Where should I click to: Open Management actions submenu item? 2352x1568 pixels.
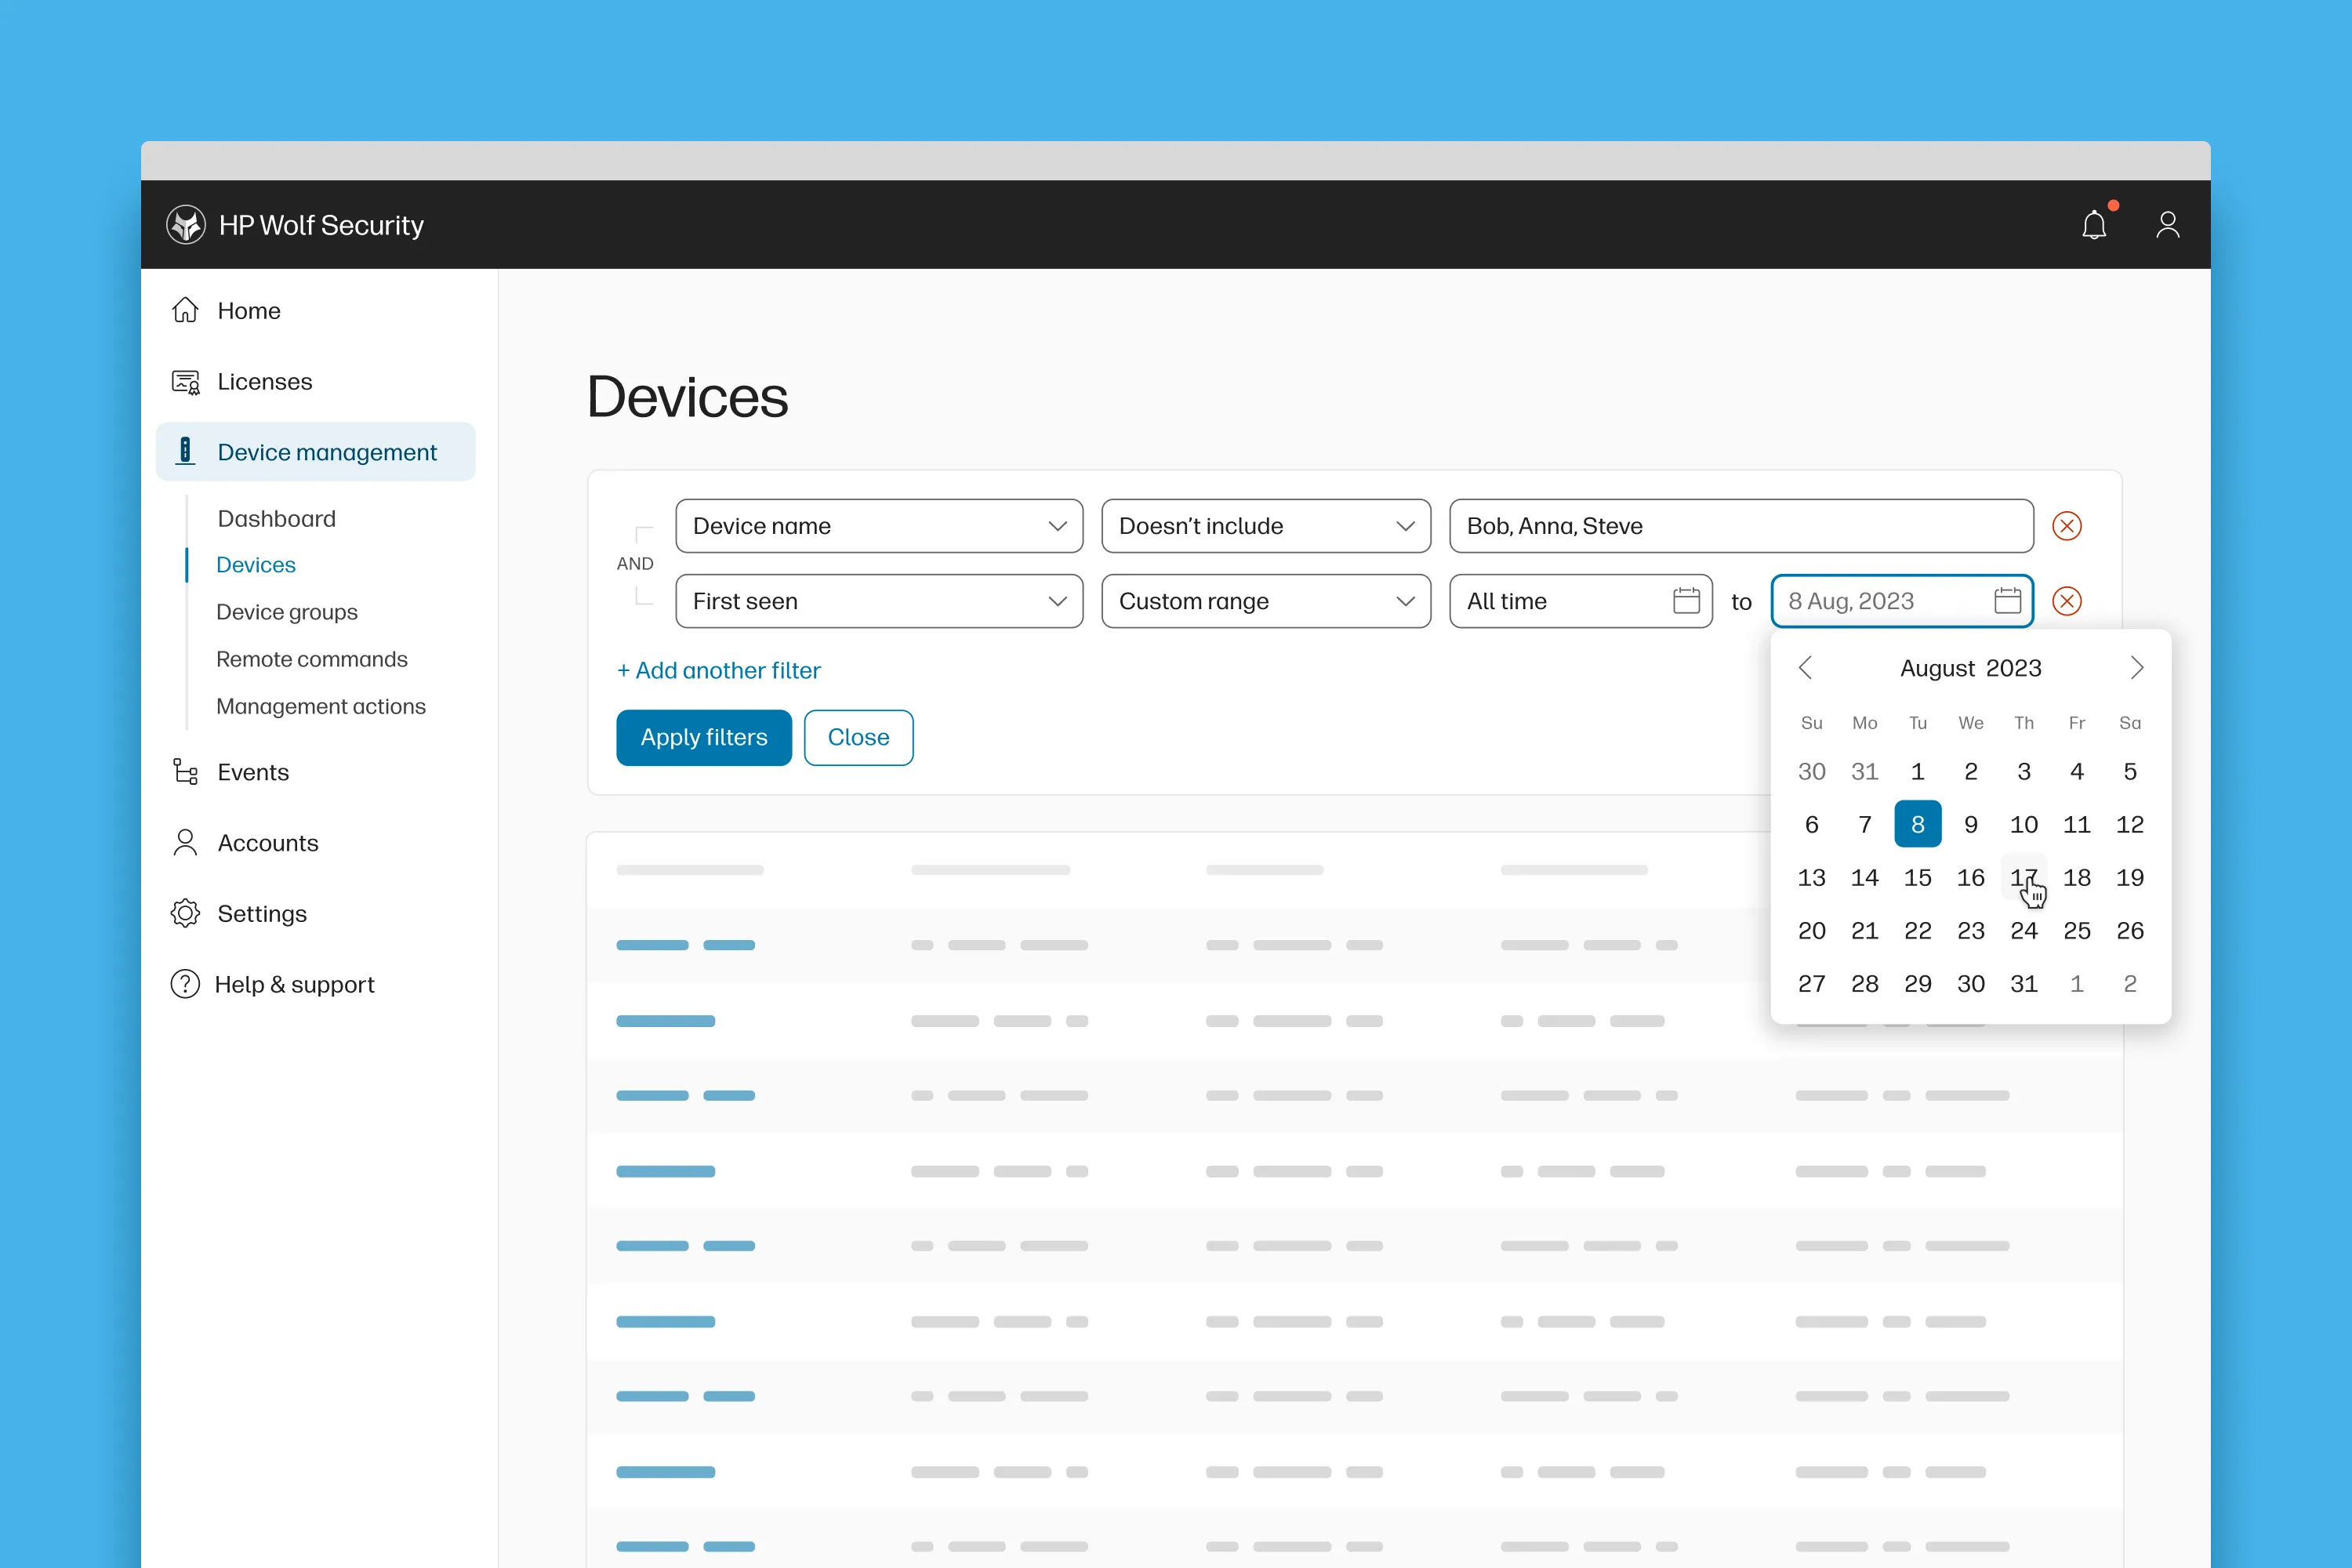[x=321, y=706]
